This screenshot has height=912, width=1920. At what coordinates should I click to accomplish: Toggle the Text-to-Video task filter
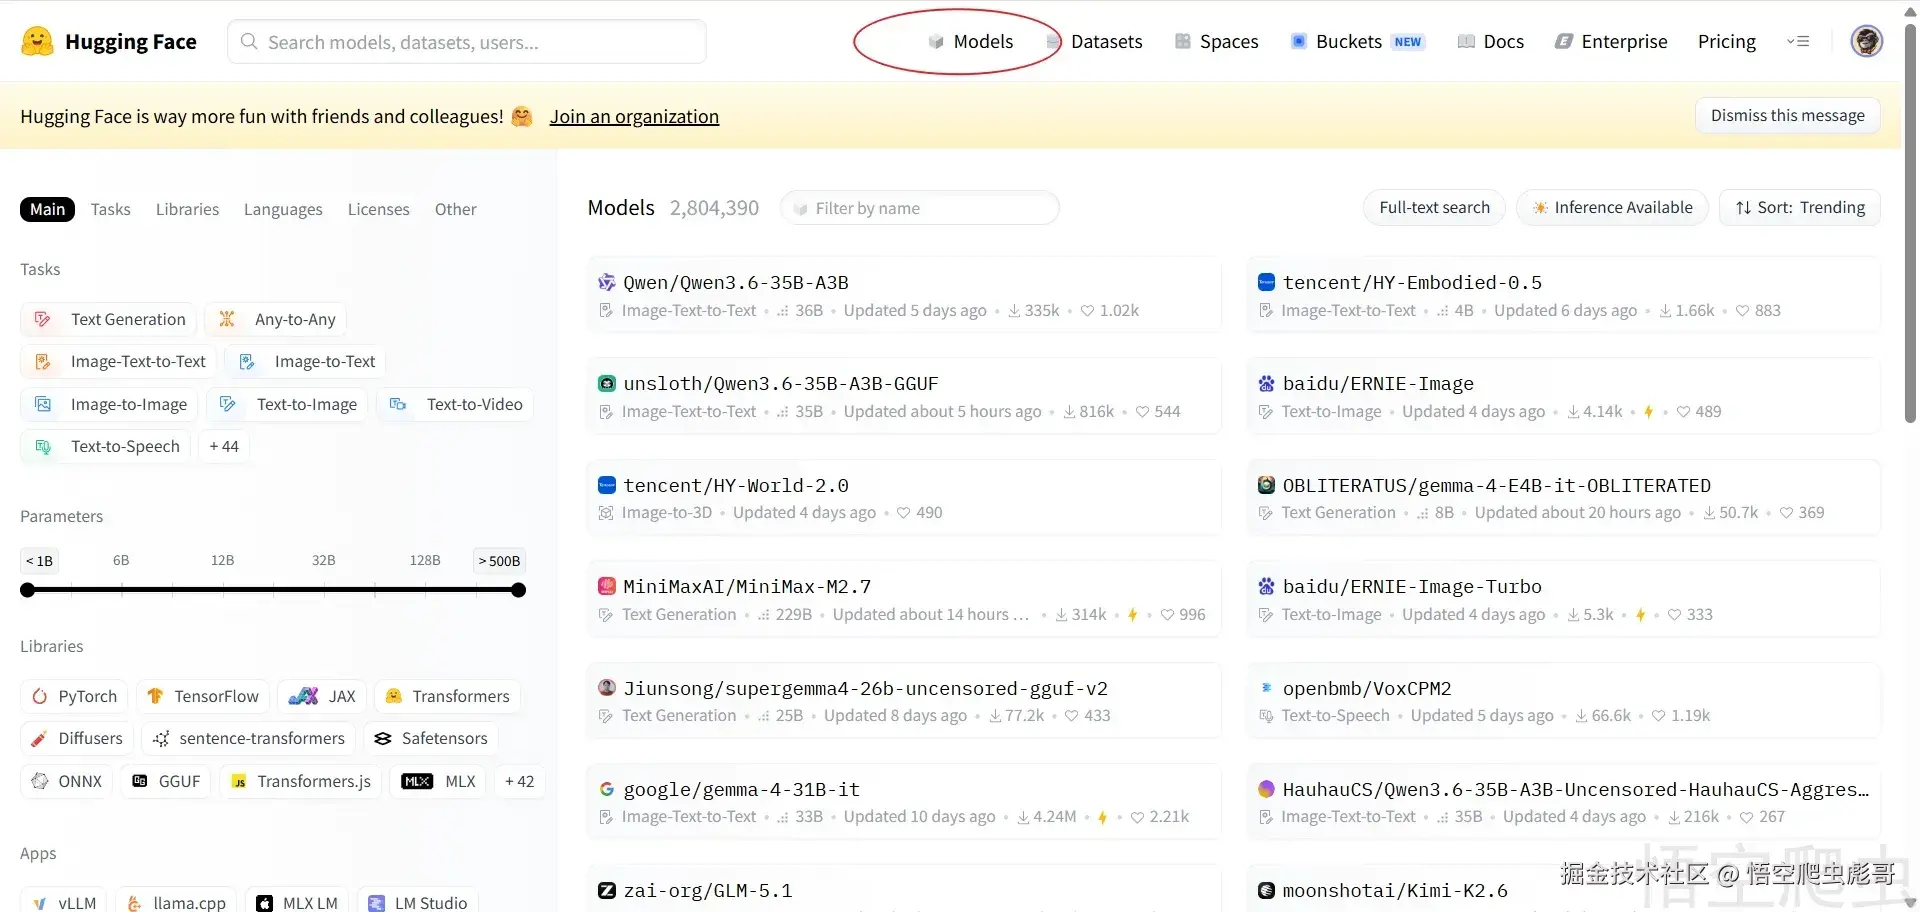pyautogui.click(x=455, y=404)
